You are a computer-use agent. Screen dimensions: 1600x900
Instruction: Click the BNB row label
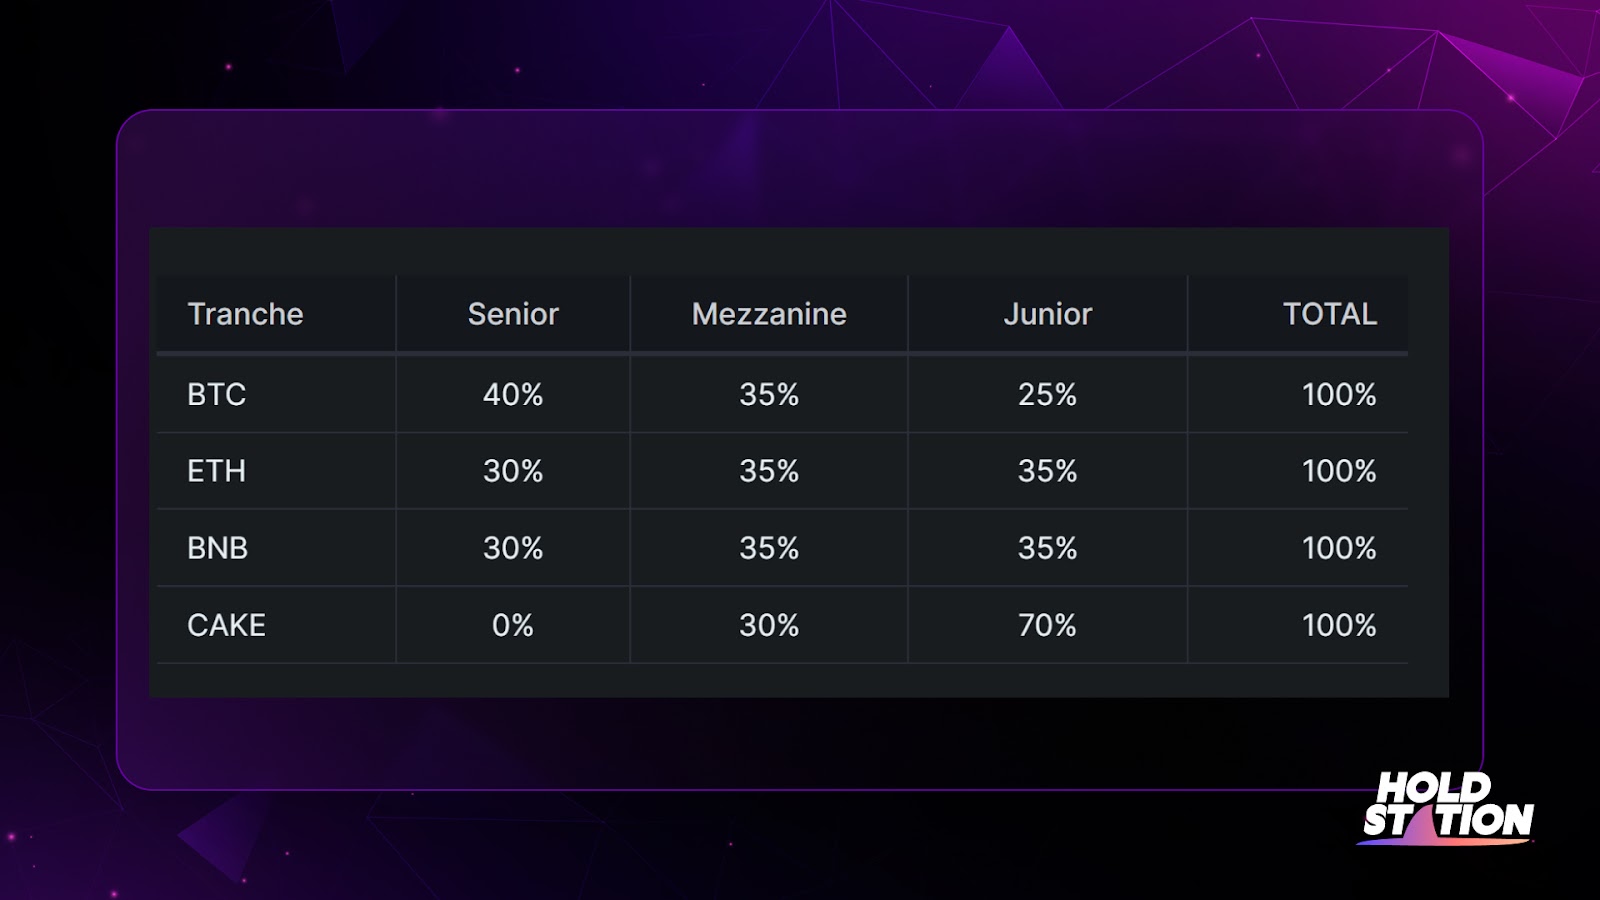tap(217, 548)
